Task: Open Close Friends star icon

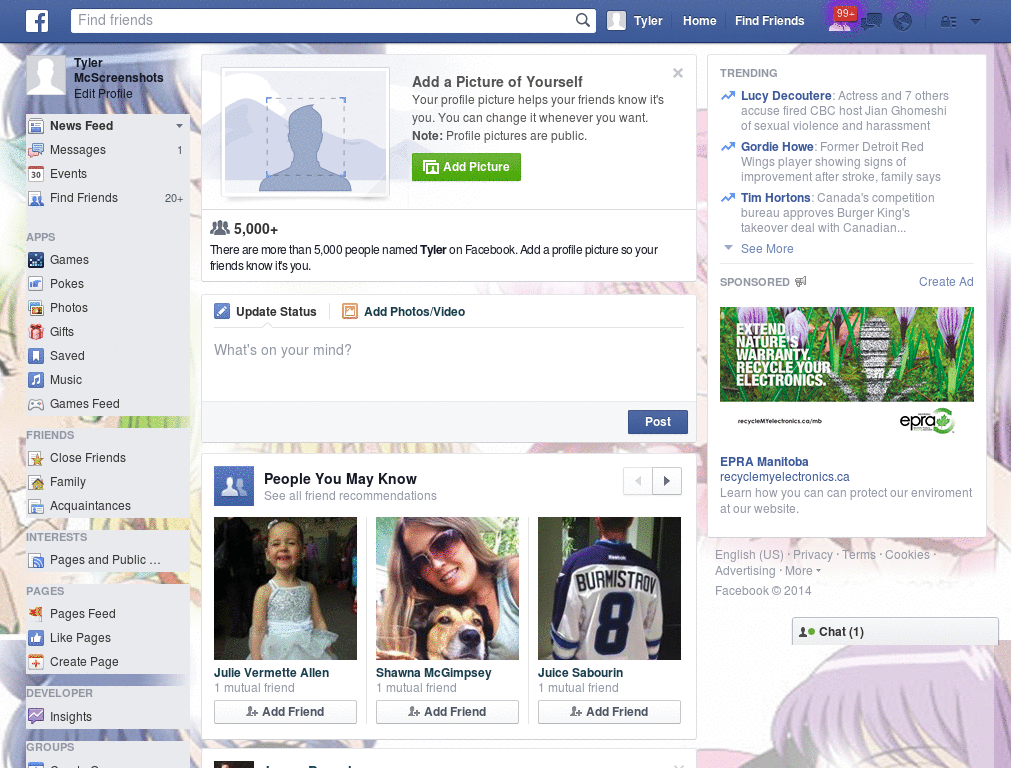Action: pos(36,458)
